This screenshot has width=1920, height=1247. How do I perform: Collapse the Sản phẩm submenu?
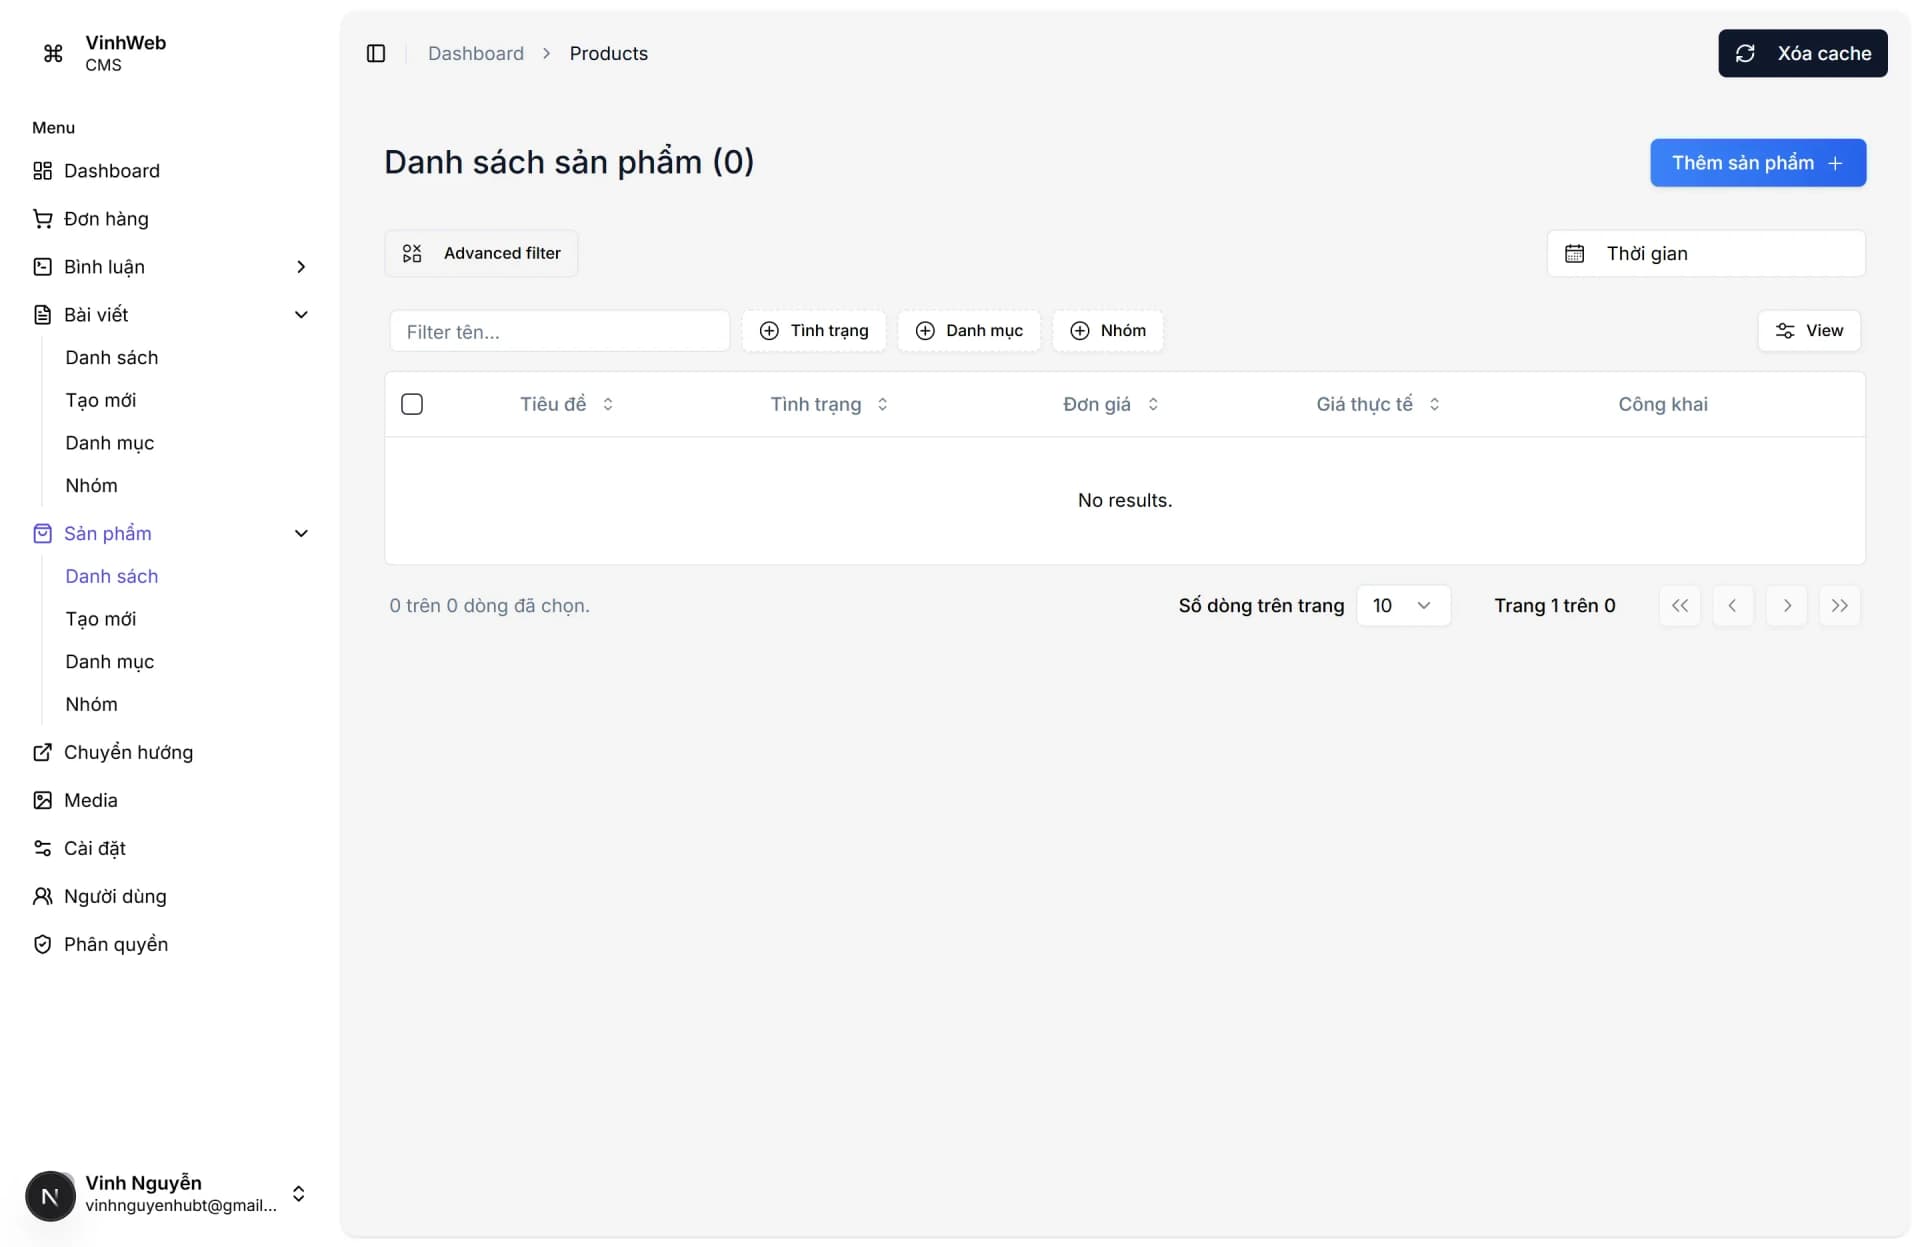coord(301,533)
